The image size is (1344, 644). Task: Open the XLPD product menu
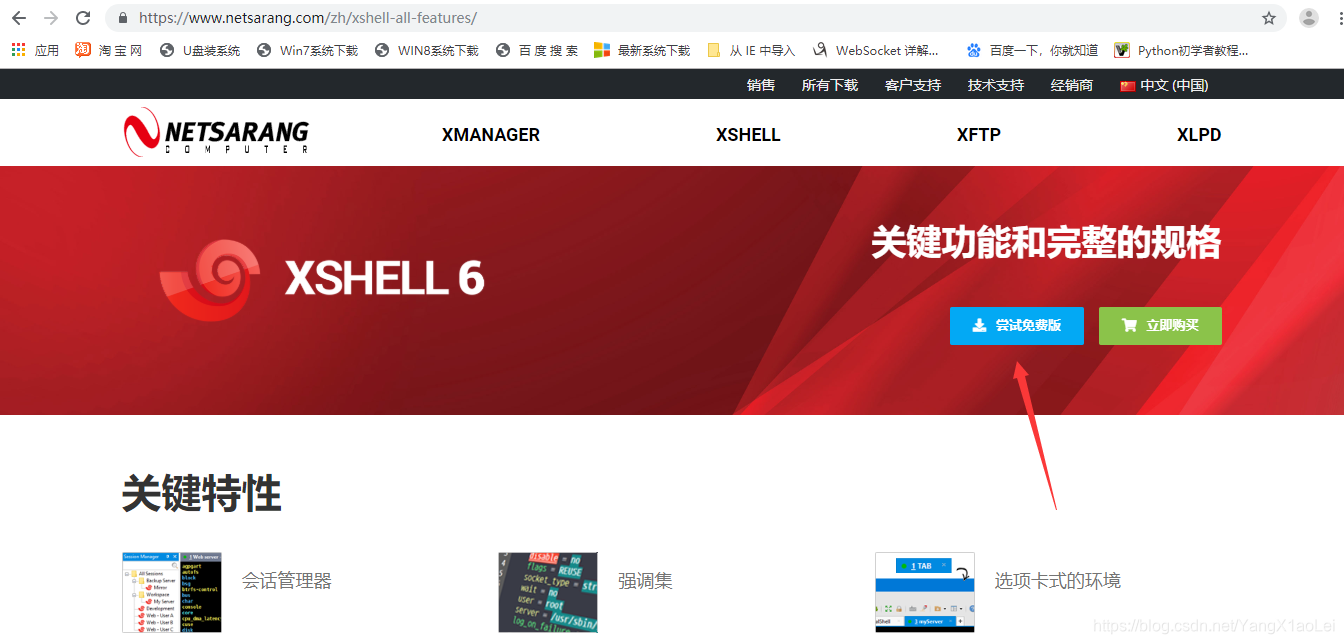(1199, 135)
